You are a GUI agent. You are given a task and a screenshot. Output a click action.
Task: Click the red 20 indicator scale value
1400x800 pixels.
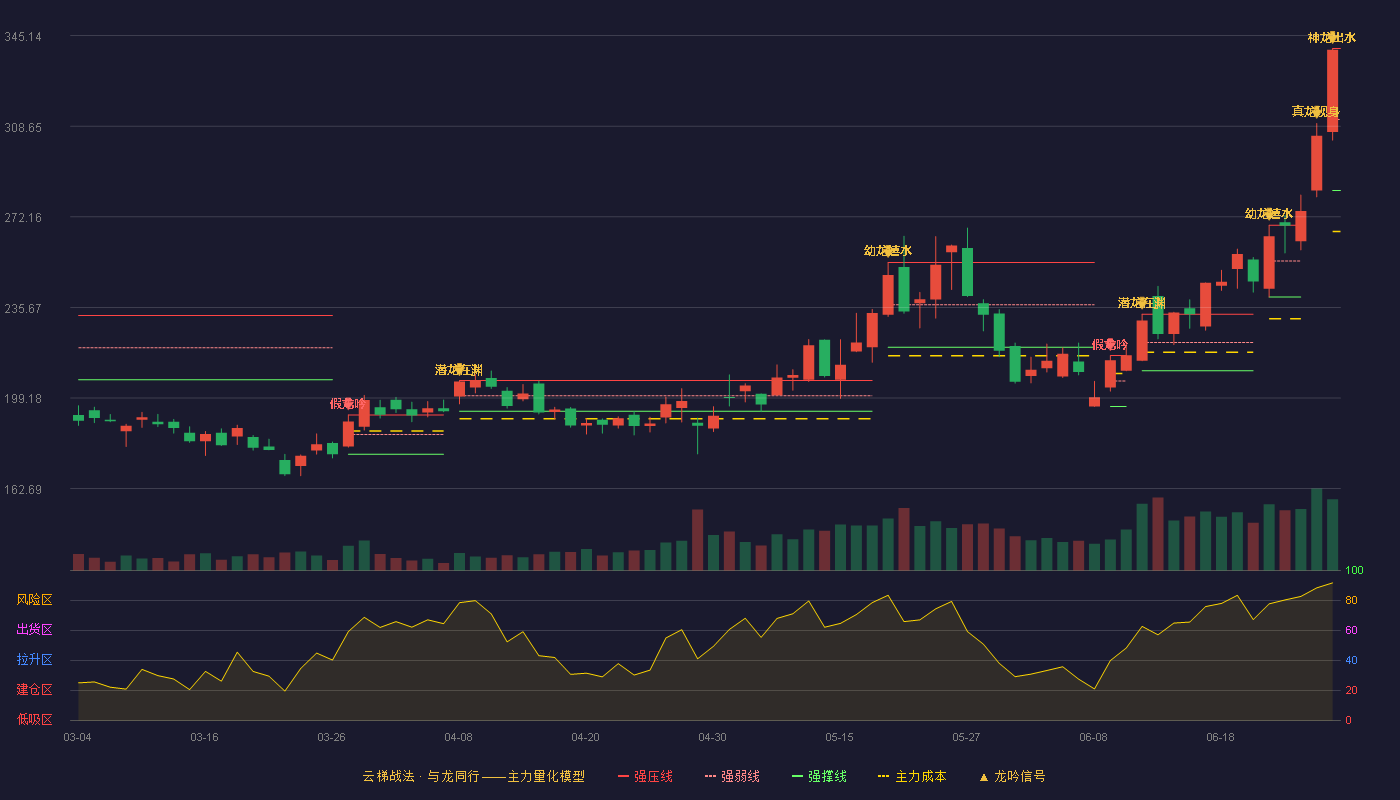1351,691
